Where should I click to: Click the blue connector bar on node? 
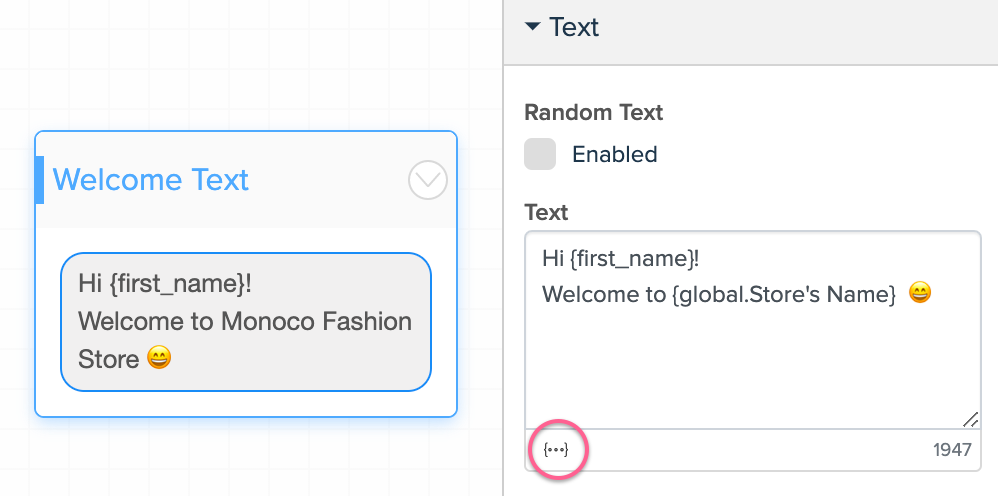[39, 180]
